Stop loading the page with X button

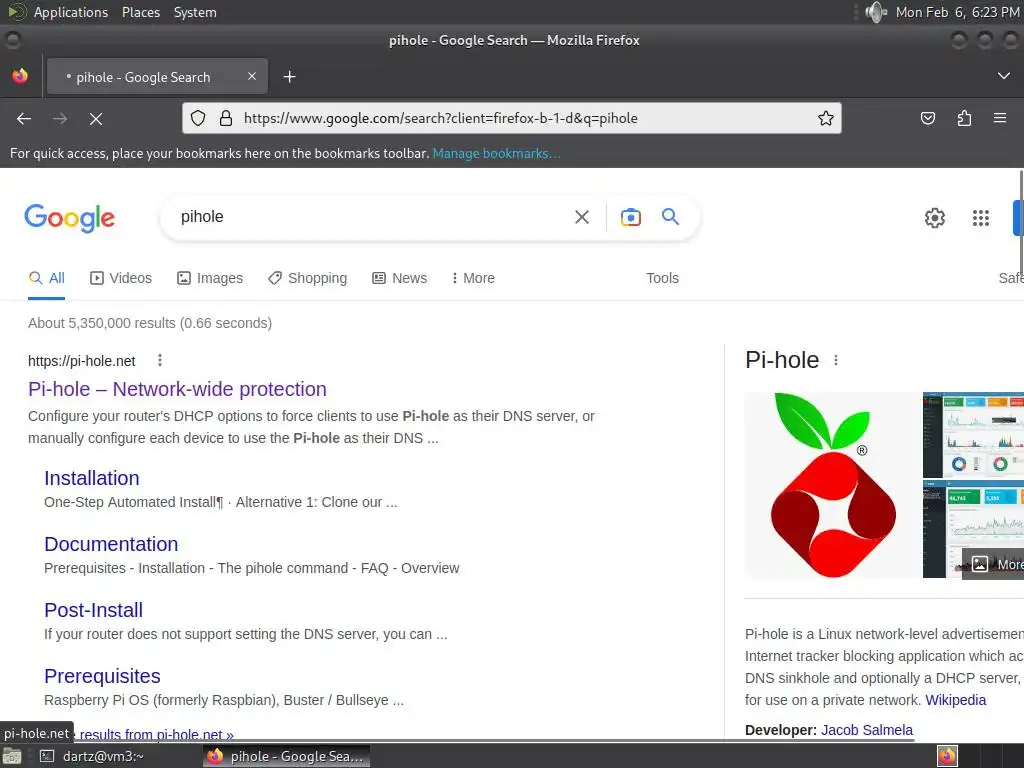(x=95, y=118)
